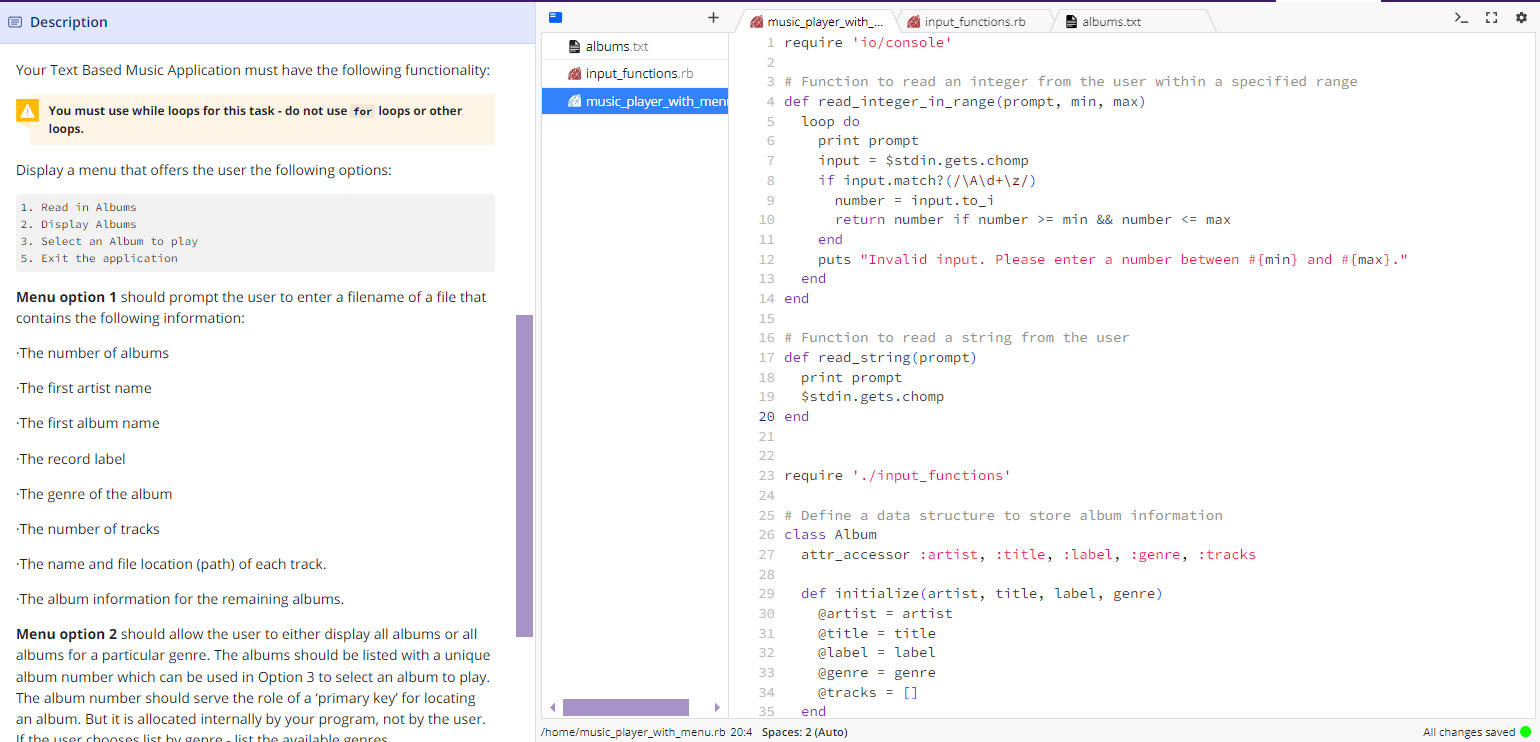
Task: Click the cursor position 20:4 in status bar
Action: [x=742, y=732]
